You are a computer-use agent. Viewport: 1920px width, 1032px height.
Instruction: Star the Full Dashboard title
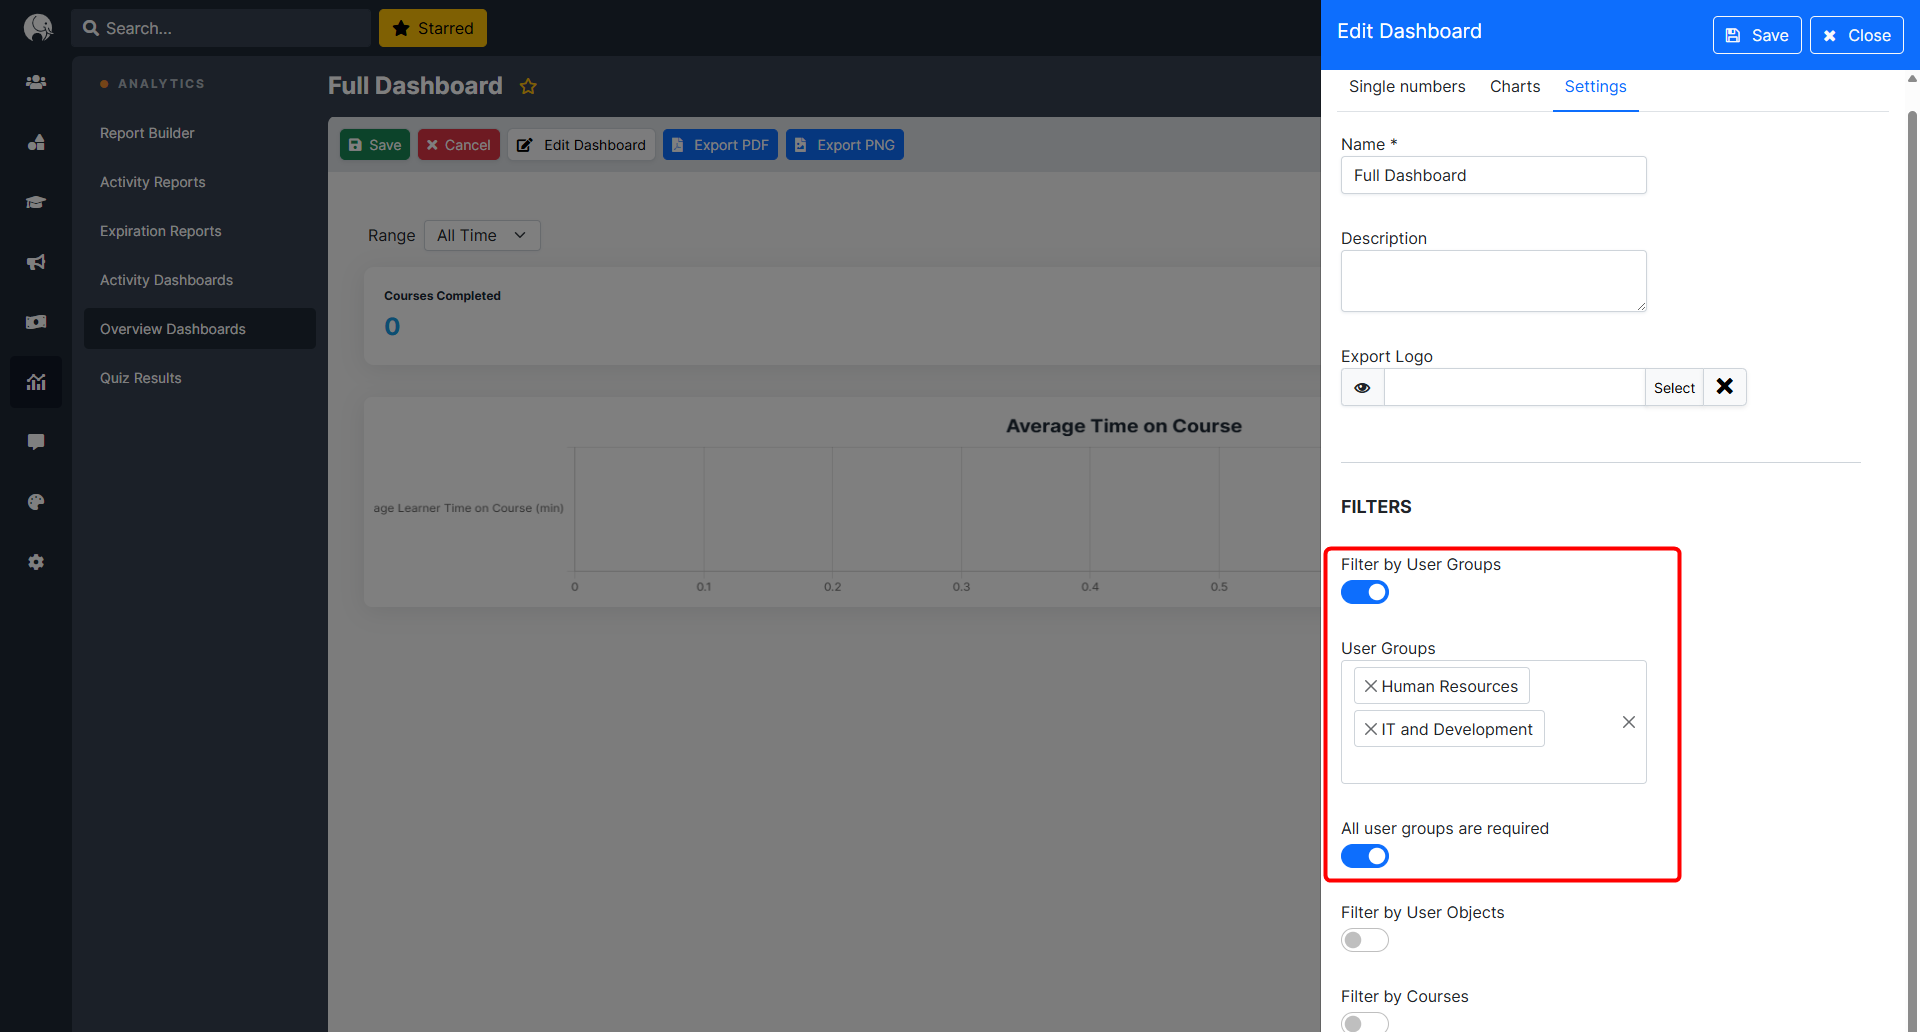(x=528, y=87)
